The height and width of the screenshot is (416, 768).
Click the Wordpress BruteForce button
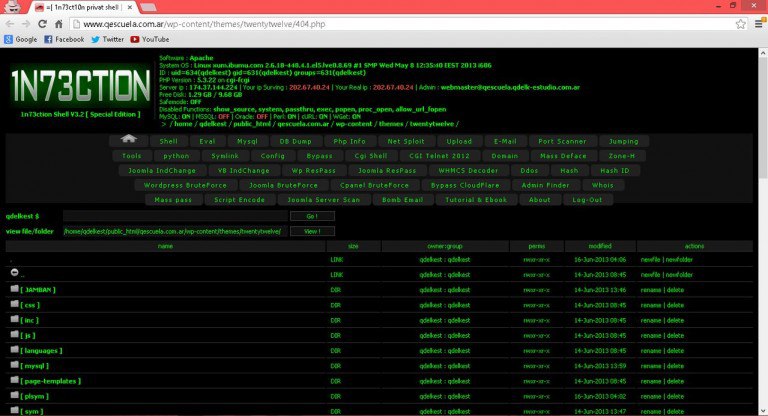click(186, 185)
